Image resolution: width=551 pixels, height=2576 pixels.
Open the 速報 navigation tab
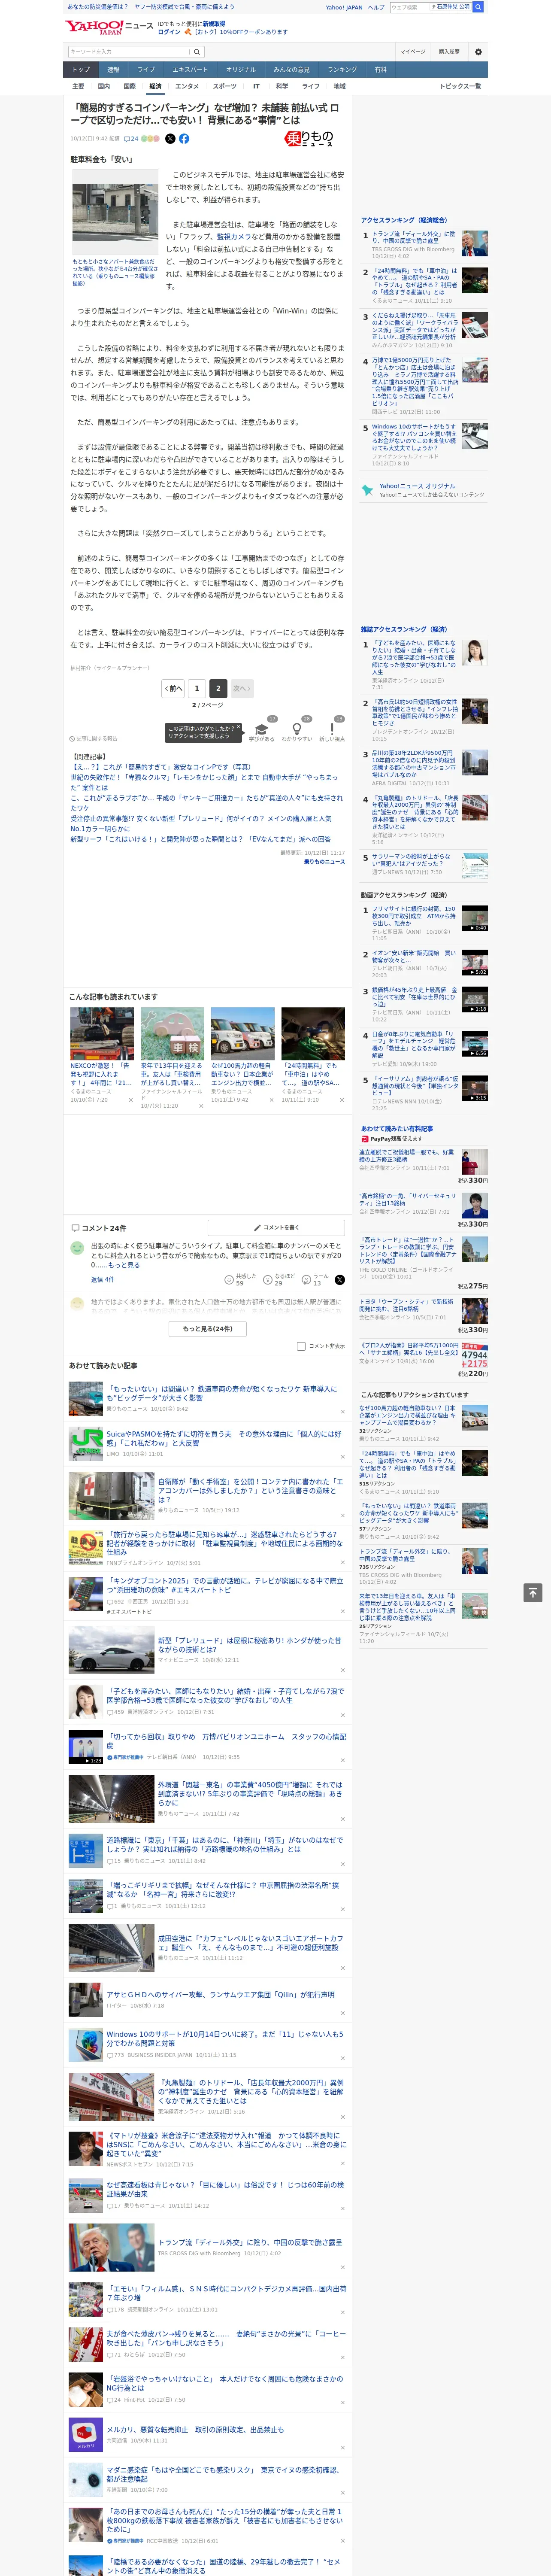(x=113, y=70)
